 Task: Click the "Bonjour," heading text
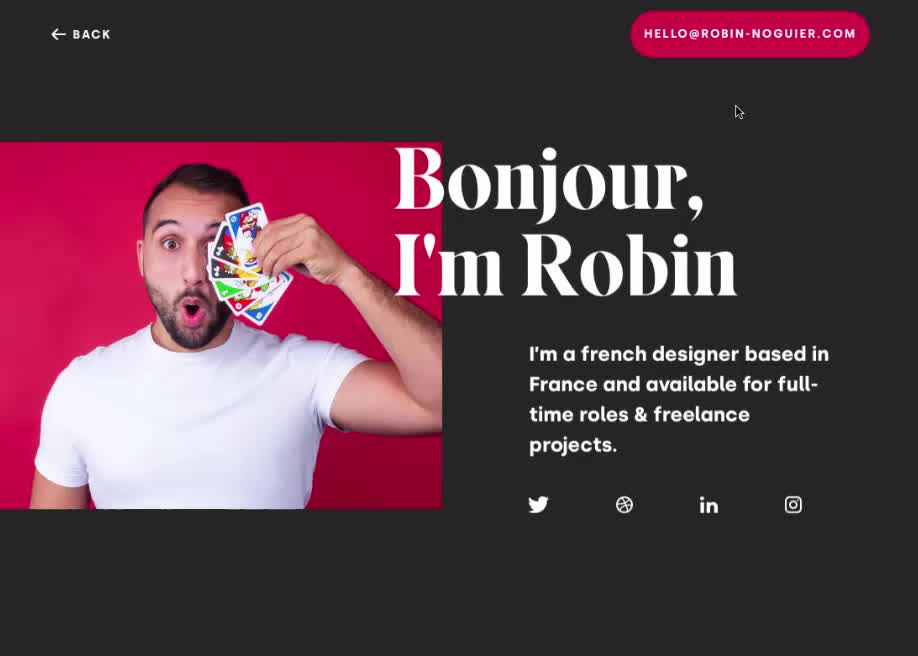[549, 182]
